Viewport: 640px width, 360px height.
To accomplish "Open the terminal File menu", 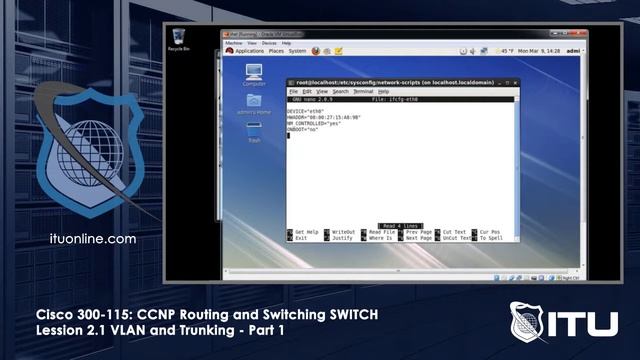I will [293, 91].
